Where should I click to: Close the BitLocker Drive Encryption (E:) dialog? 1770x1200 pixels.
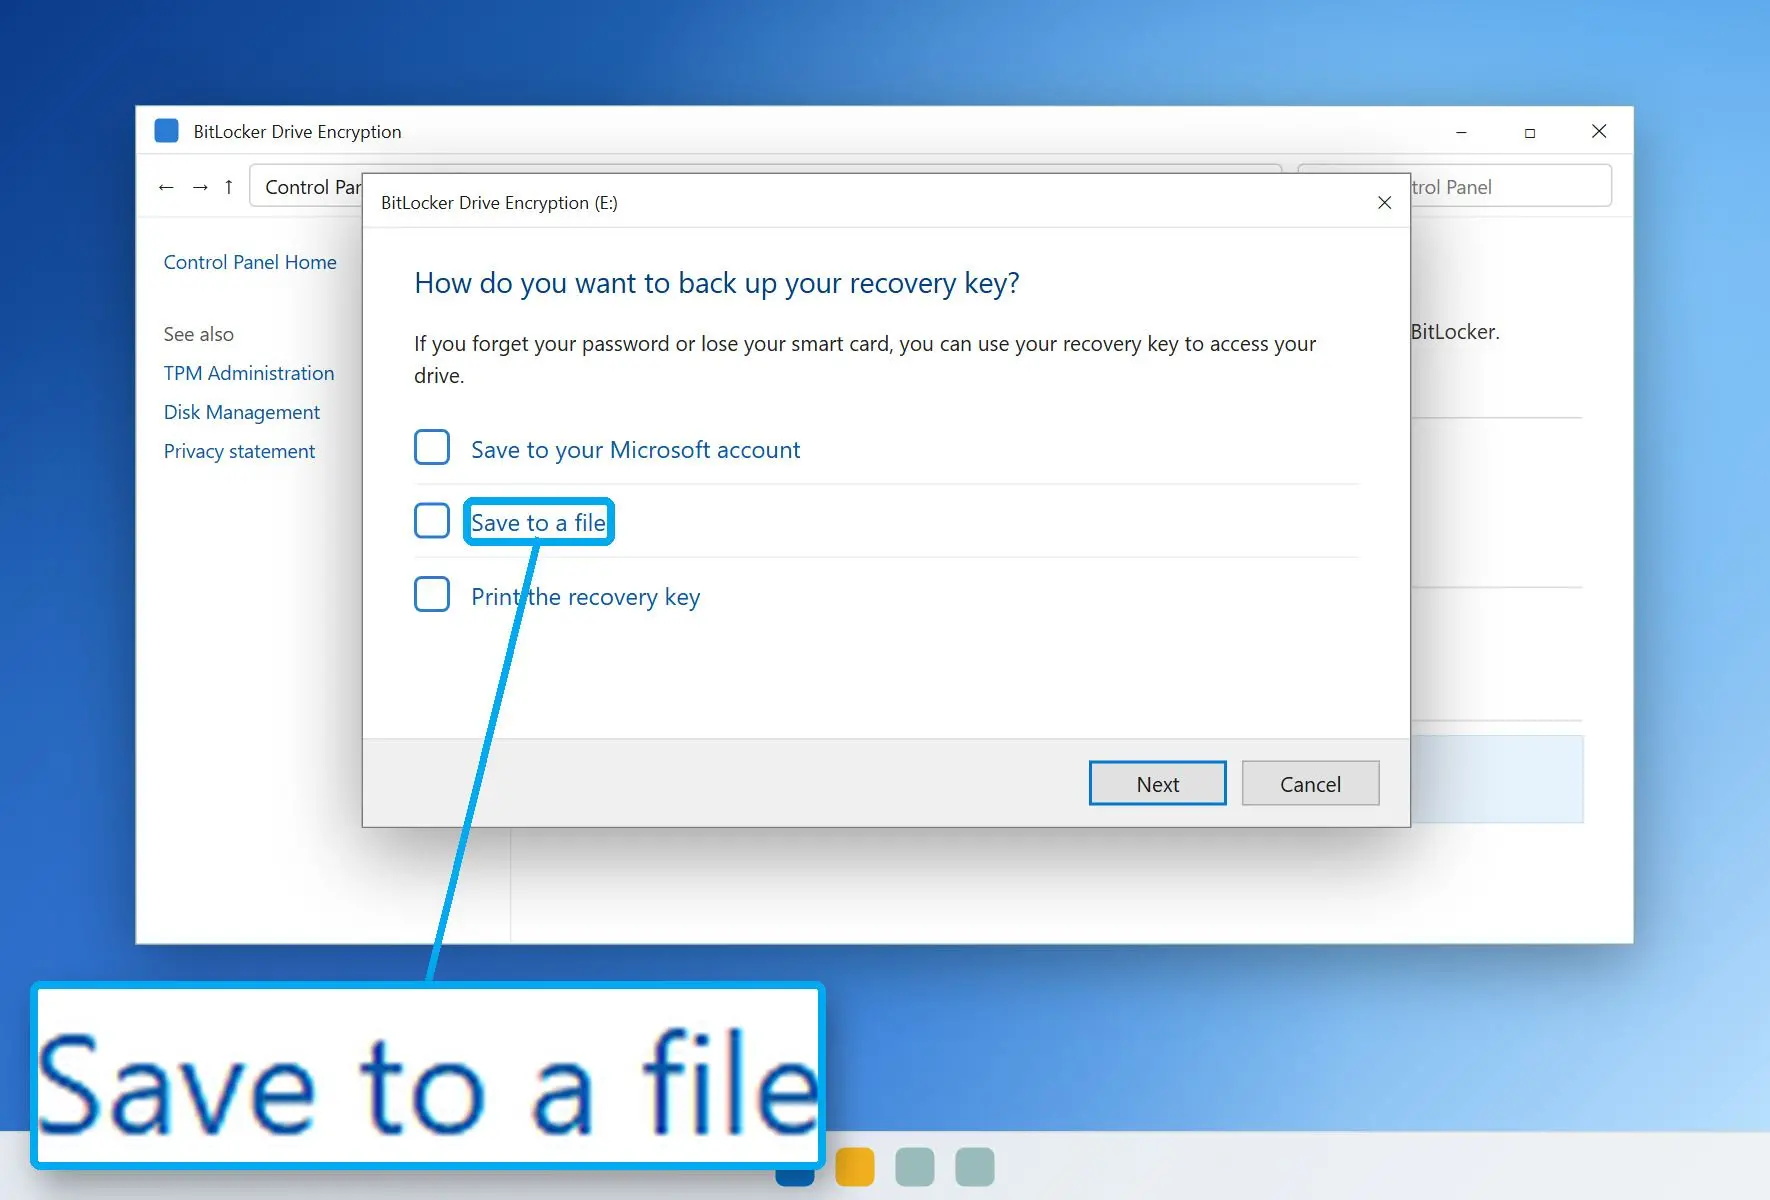(x=1384, y=203)
